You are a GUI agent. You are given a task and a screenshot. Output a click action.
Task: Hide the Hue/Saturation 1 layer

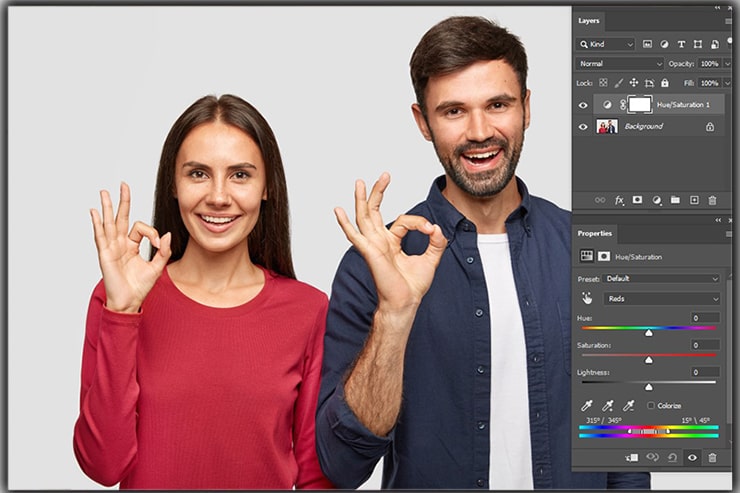point(583,105)
